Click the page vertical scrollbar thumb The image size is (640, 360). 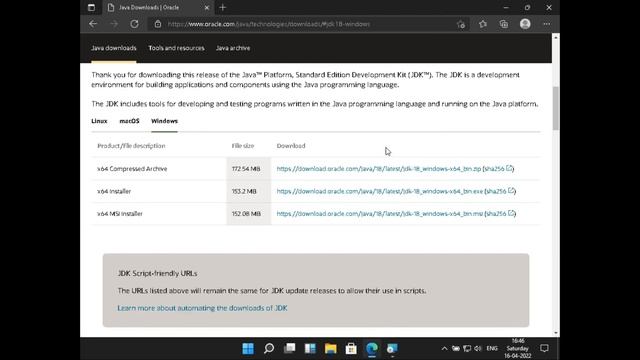click(556, 109)
